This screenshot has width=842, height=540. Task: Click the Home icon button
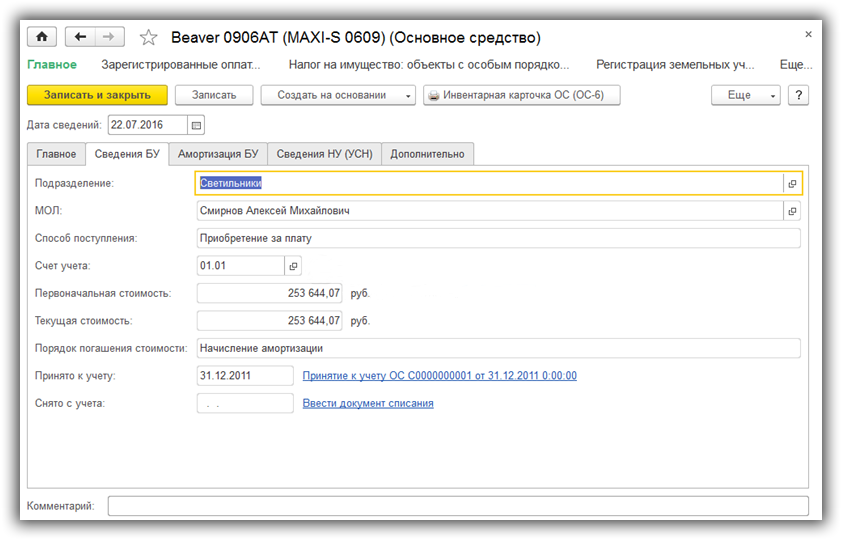click(42, 37)
